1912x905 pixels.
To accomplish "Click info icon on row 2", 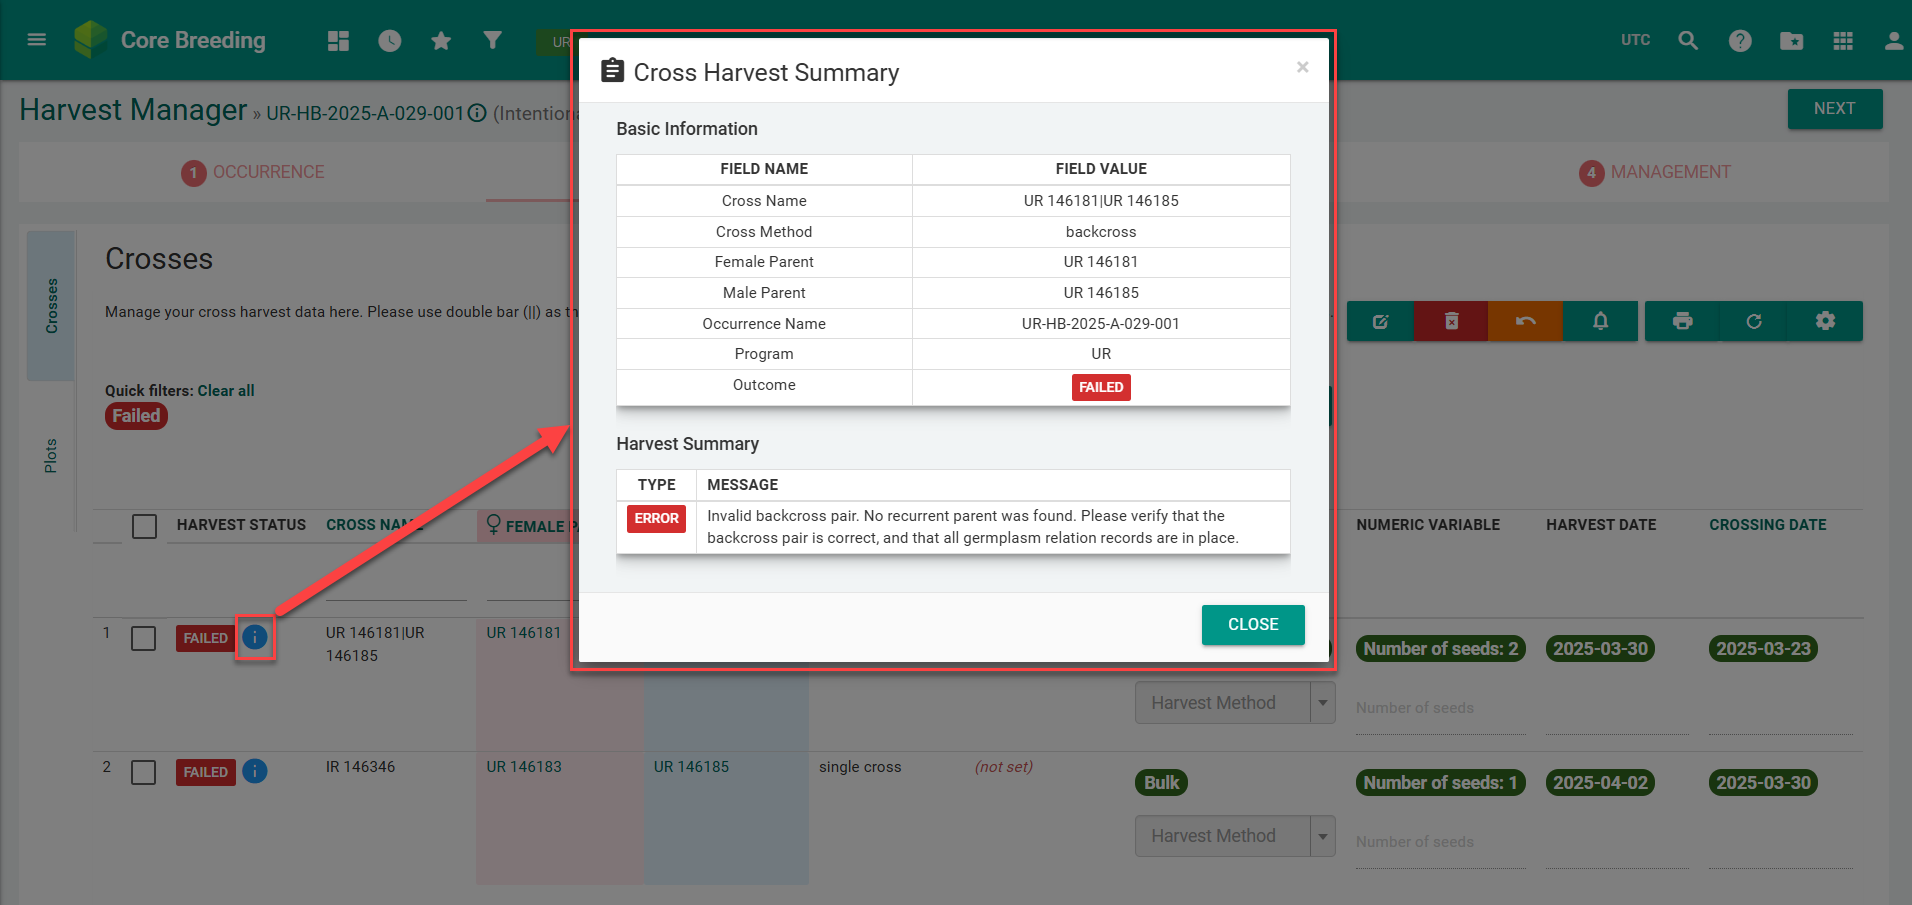I will (255, 771).
